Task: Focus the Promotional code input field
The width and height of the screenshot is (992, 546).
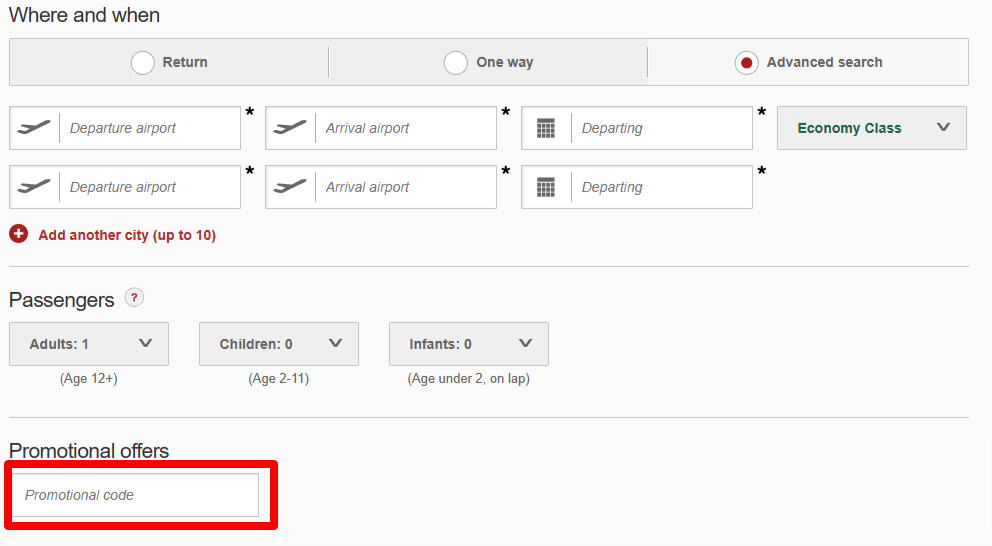Action: coord(135,495)
